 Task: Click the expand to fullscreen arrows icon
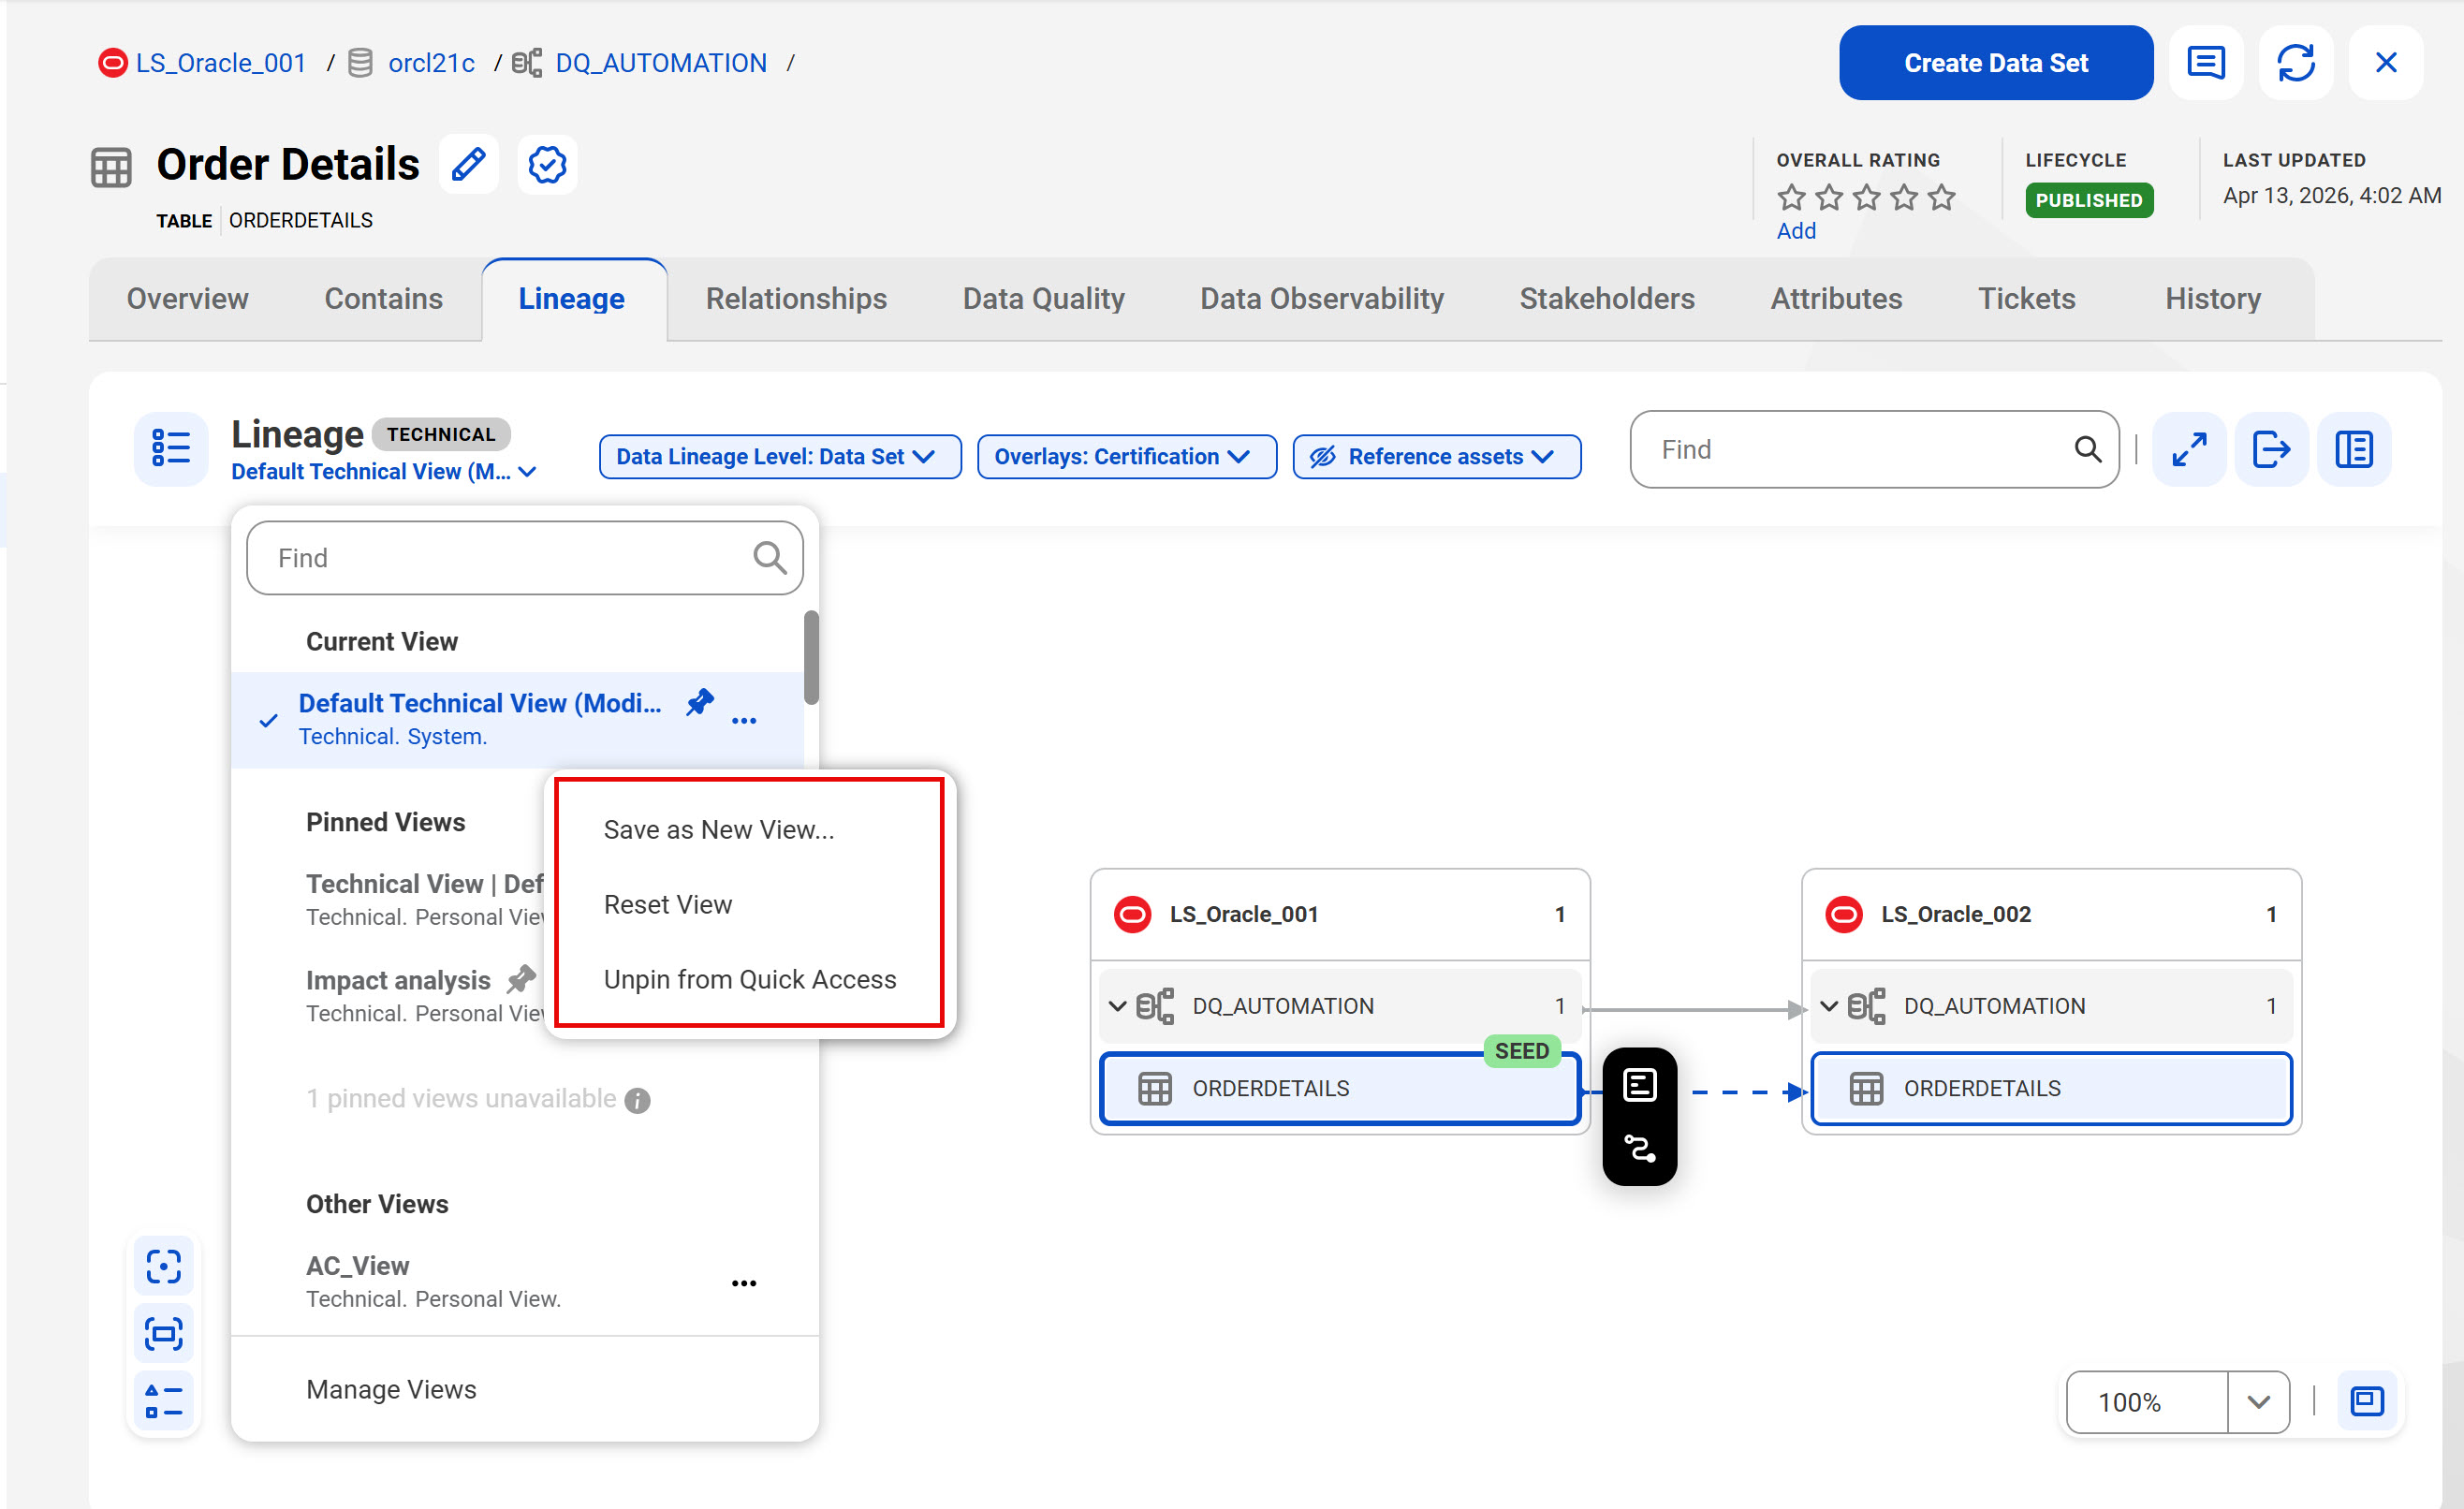pyautogui.click(x=2188, y=449)
